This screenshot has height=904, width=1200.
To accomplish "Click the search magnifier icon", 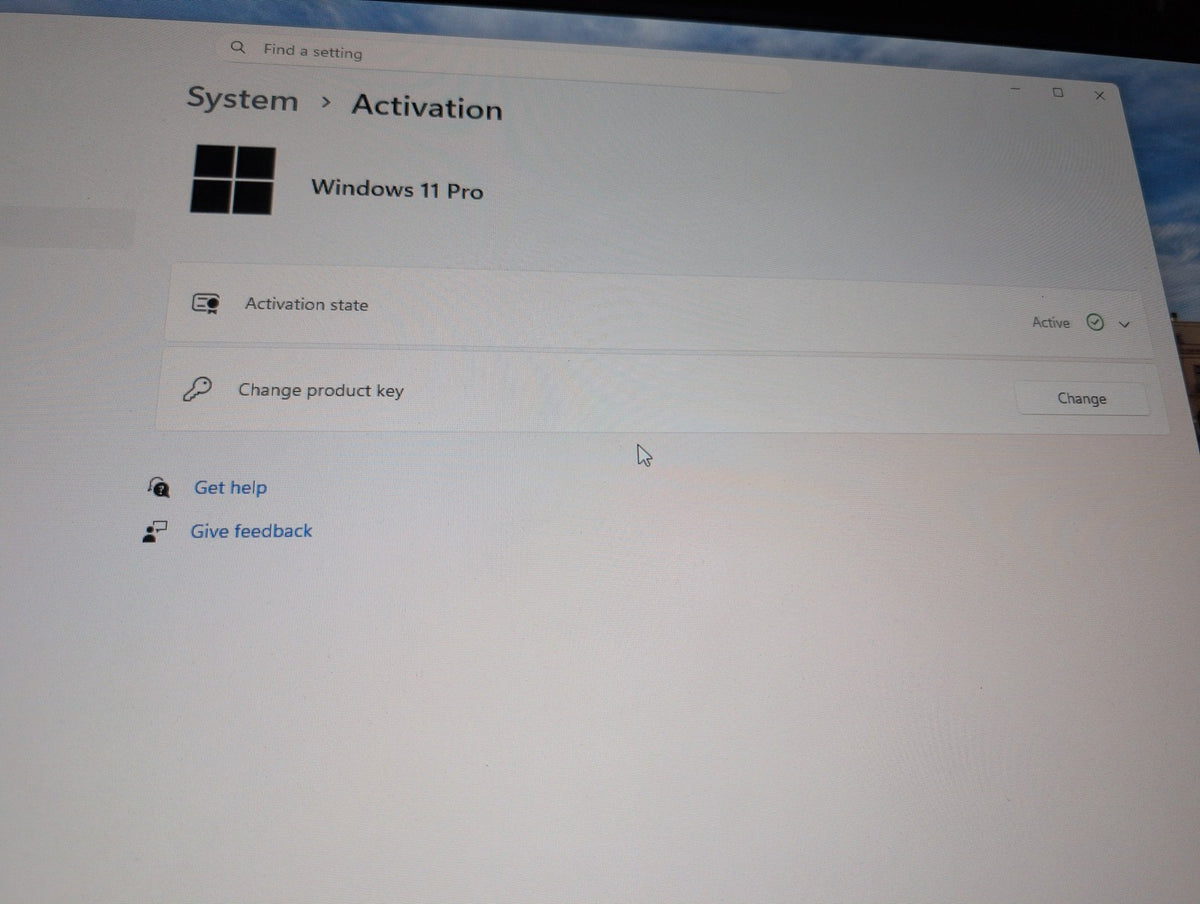I will tap(238, 47).
